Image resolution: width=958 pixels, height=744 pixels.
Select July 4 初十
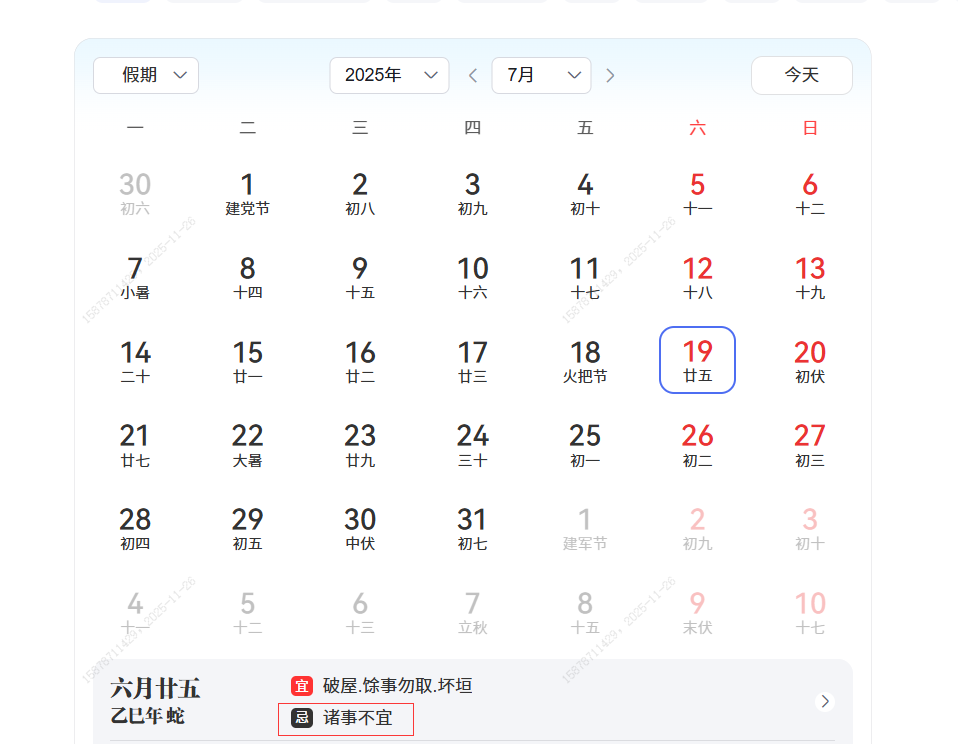click(585, 193)
